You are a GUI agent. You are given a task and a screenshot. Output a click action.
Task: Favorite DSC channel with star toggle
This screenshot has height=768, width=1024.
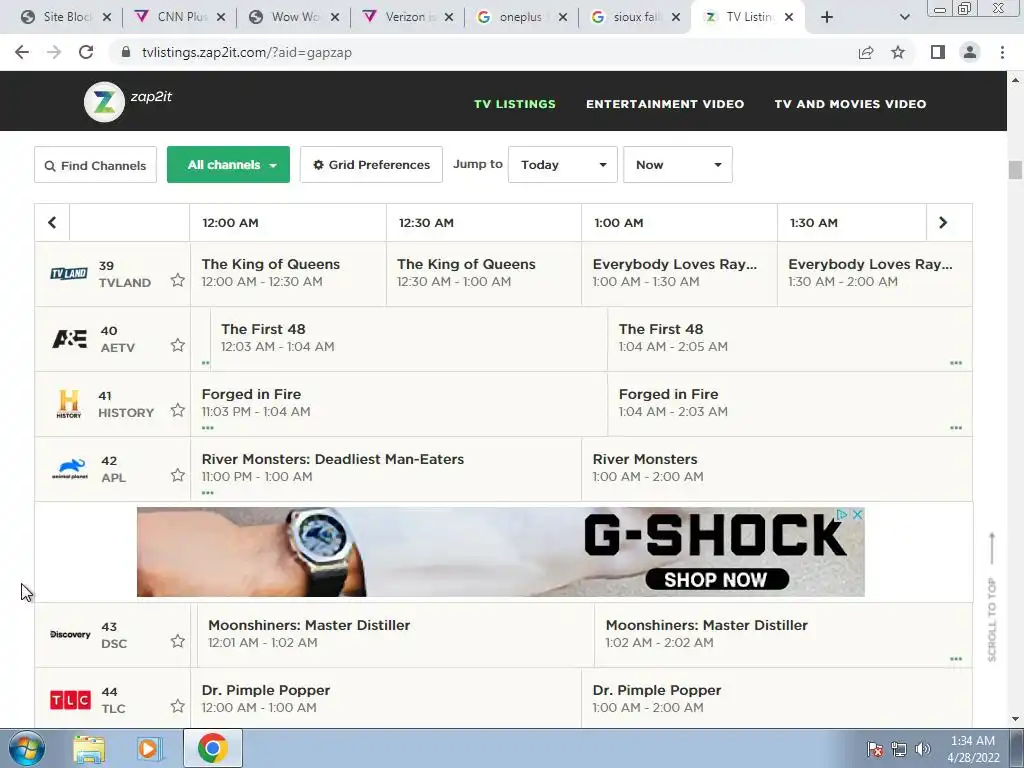click(178, 641)
